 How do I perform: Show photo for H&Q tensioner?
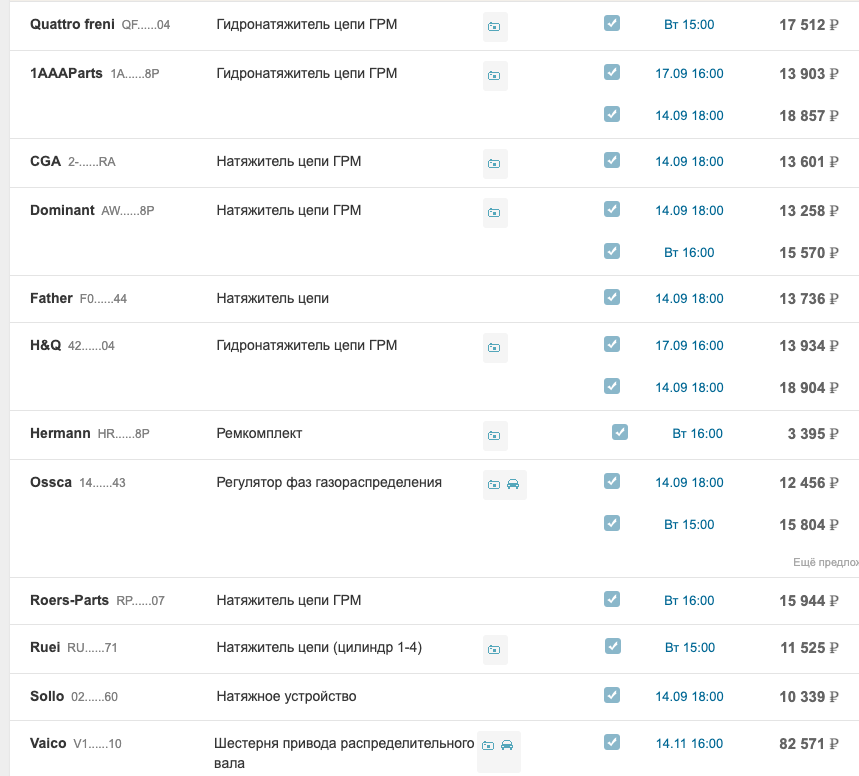pyautogui.click(x=494, y=348)
